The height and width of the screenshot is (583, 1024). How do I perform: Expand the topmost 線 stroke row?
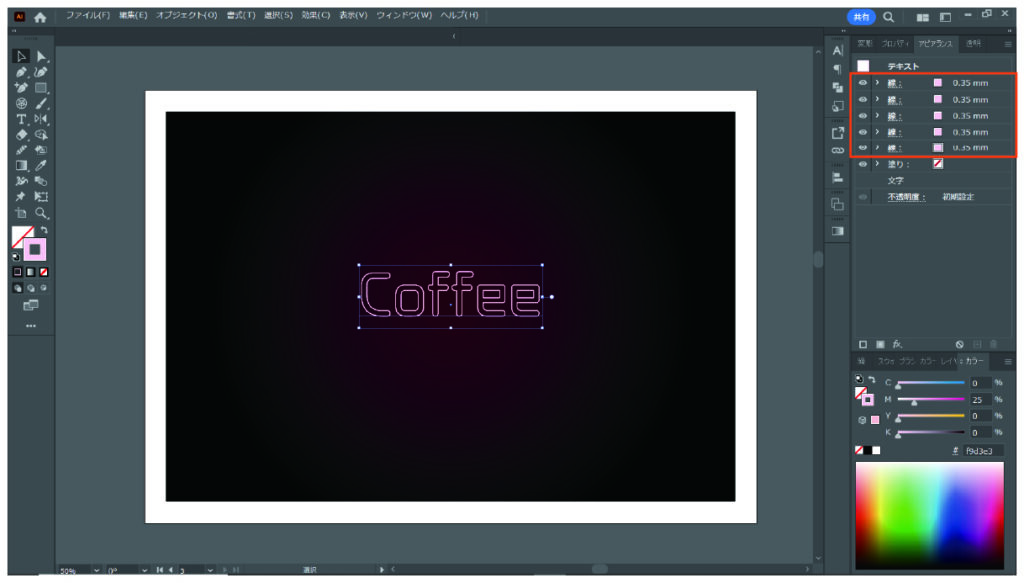click(x=877, y=83)
